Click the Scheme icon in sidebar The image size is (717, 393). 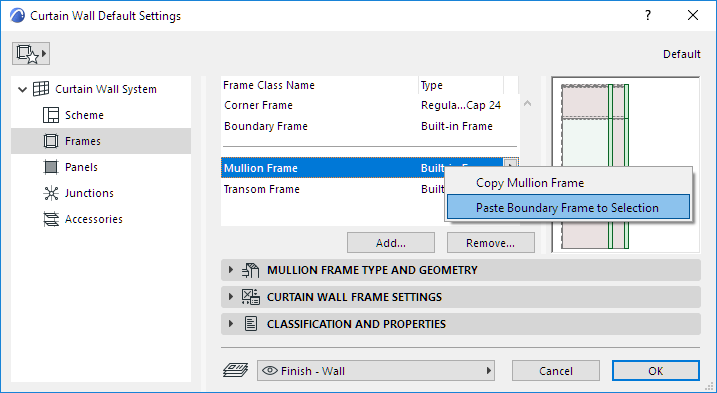point(51,115)
